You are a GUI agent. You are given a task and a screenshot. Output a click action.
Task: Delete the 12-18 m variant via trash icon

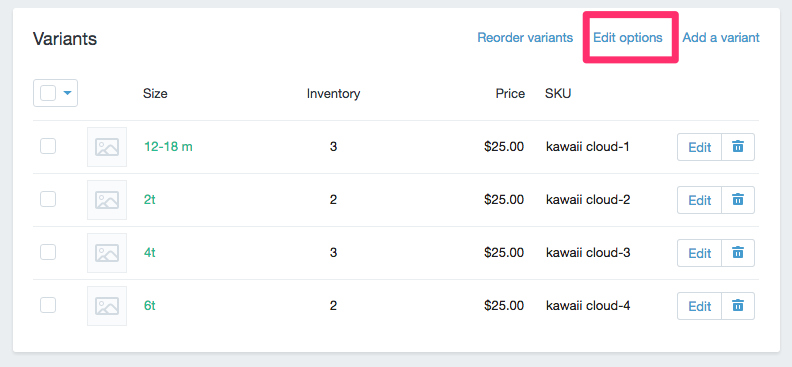[738, 147]
